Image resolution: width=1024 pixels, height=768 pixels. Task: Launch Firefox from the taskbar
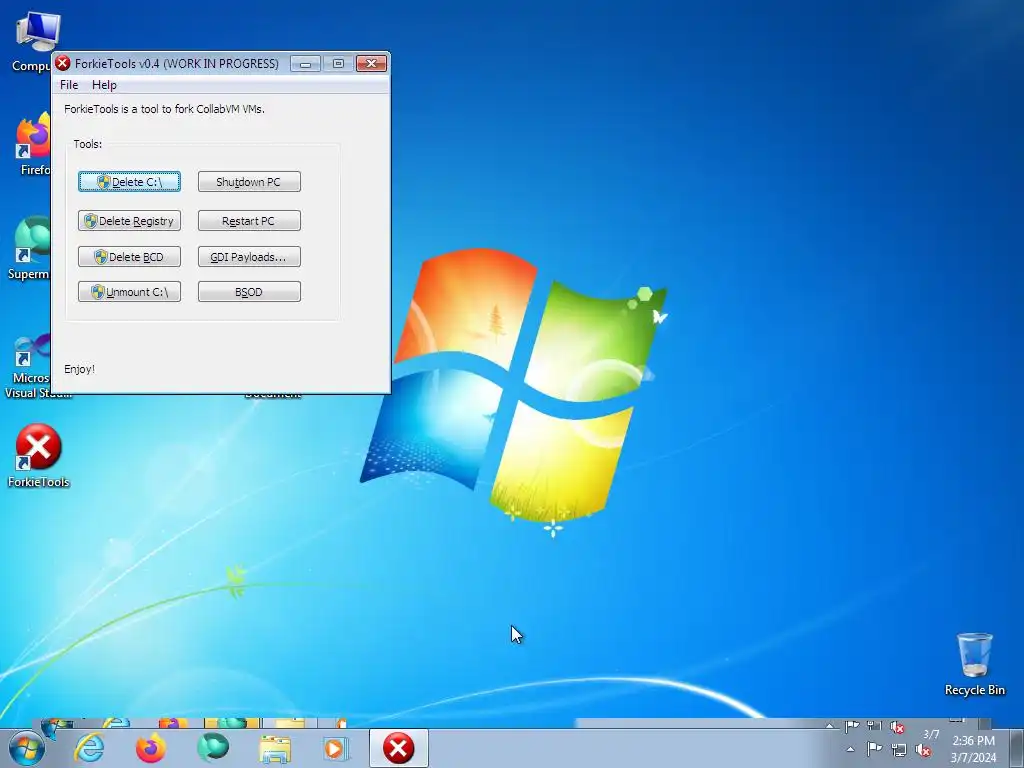pyautogui.click(x=151, y=748)
